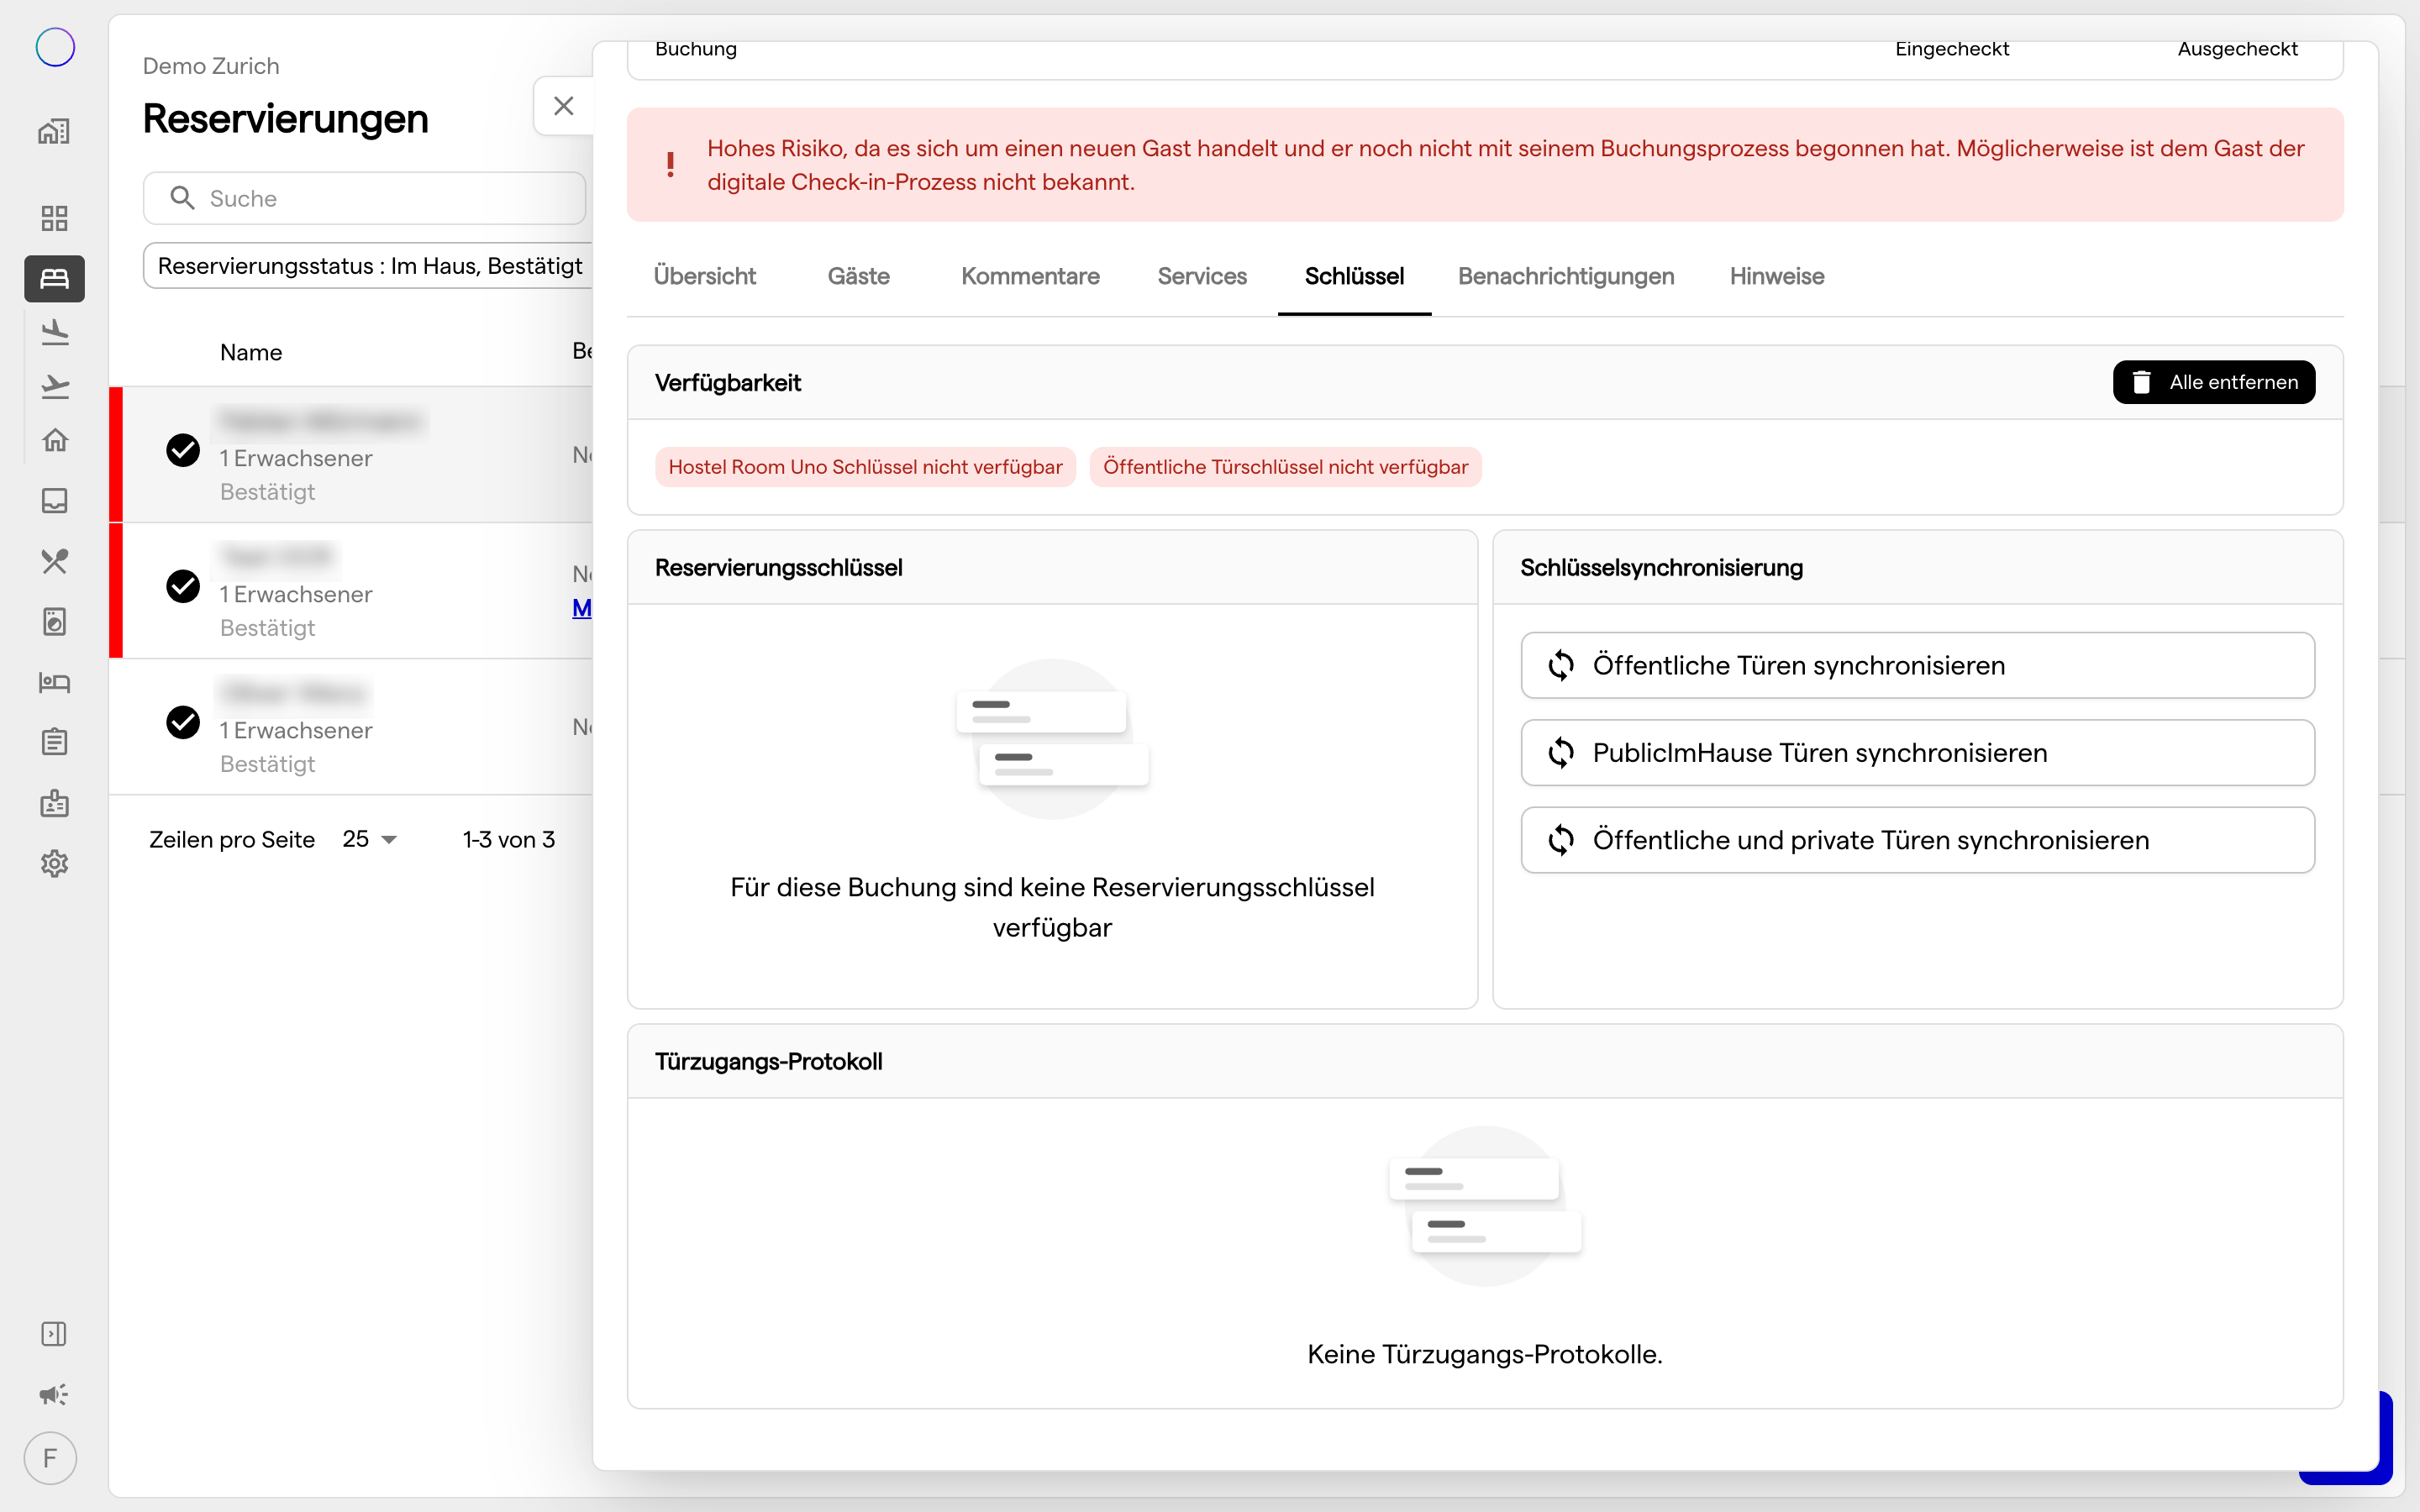The image size is (2420, 1512).
Task: Click the Alle entfernen button
Action: (x=2214, y=382)
